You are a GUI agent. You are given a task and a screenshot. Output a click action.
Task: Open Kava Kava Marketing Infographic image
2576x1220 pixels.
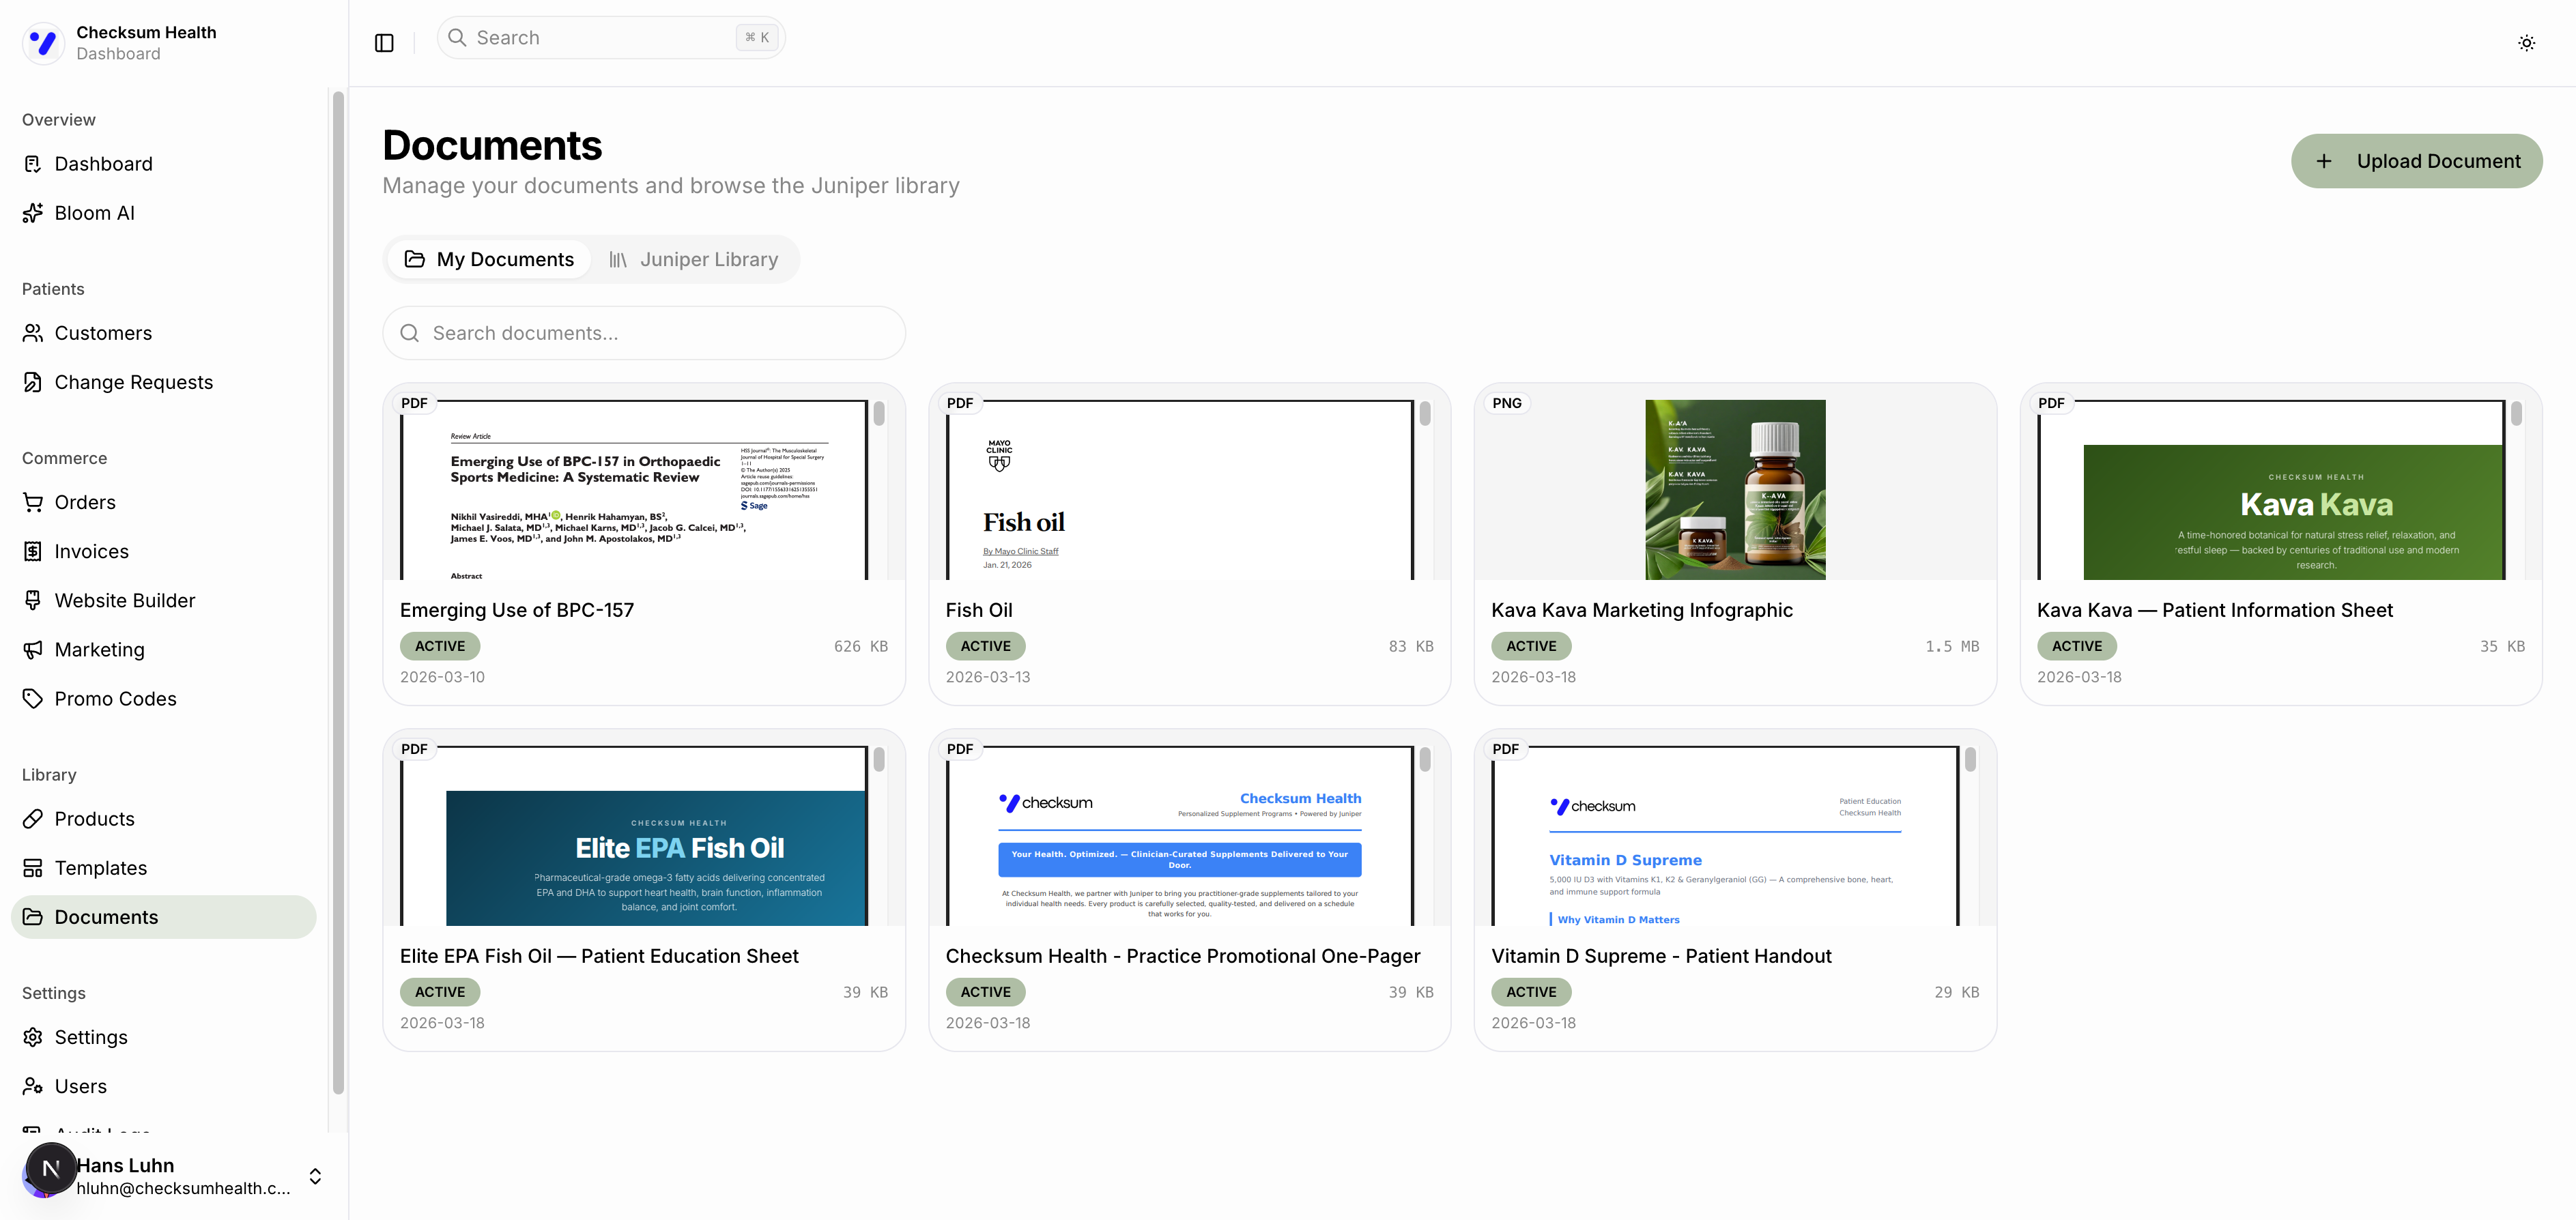pyautogui.click(x=1735, y=490)
